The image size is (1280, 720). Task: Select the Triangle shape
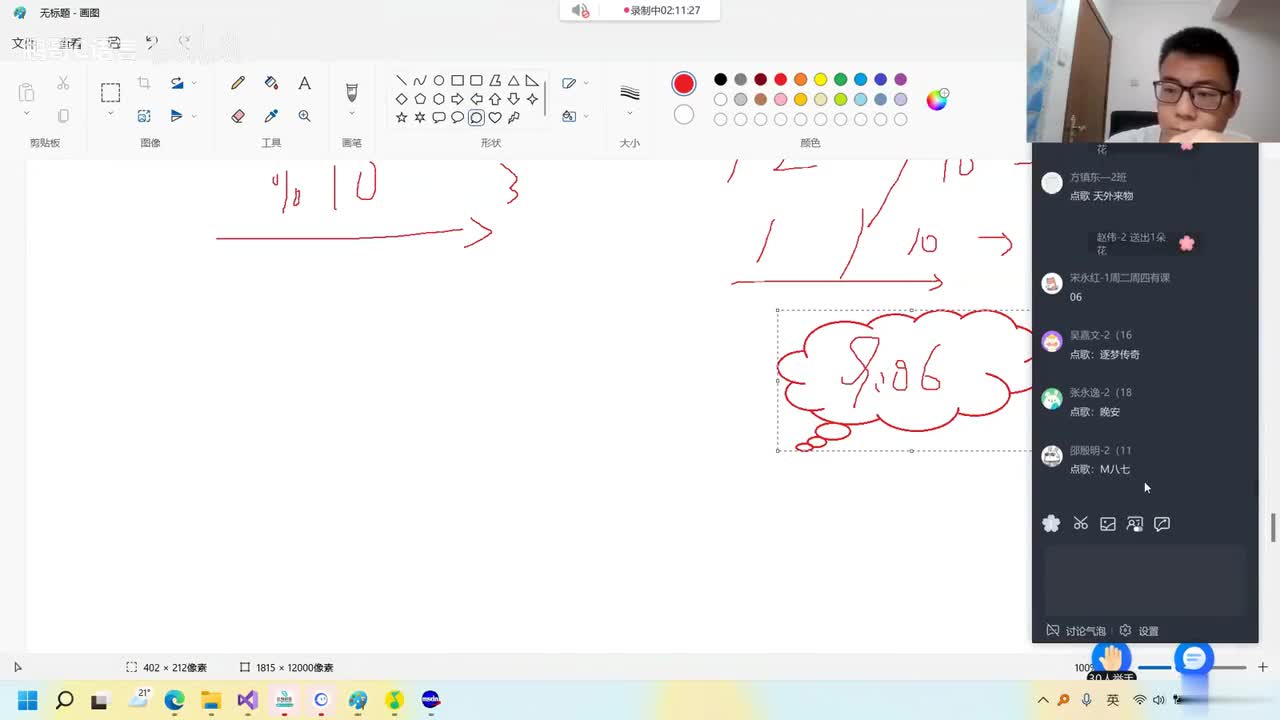(513, 81)
